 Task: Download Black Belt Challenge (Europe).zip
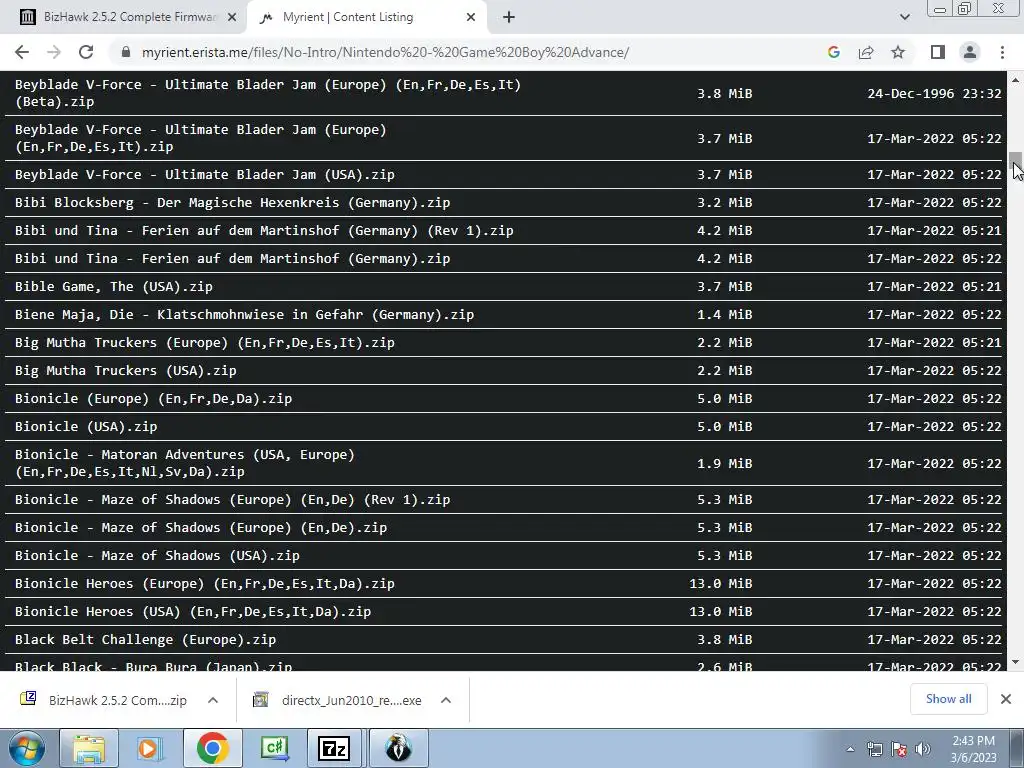click(x=145, y=640)
